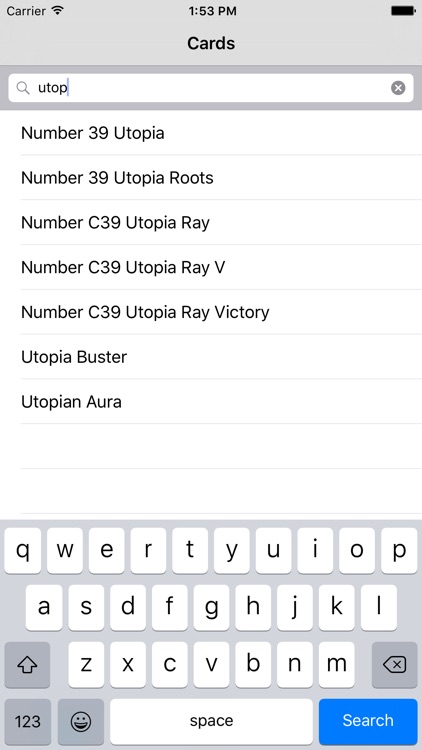Image resolution: width=422 pixels, height=750 pixels.
Task: Tap the blue Search button
Action: click(368, 721)
